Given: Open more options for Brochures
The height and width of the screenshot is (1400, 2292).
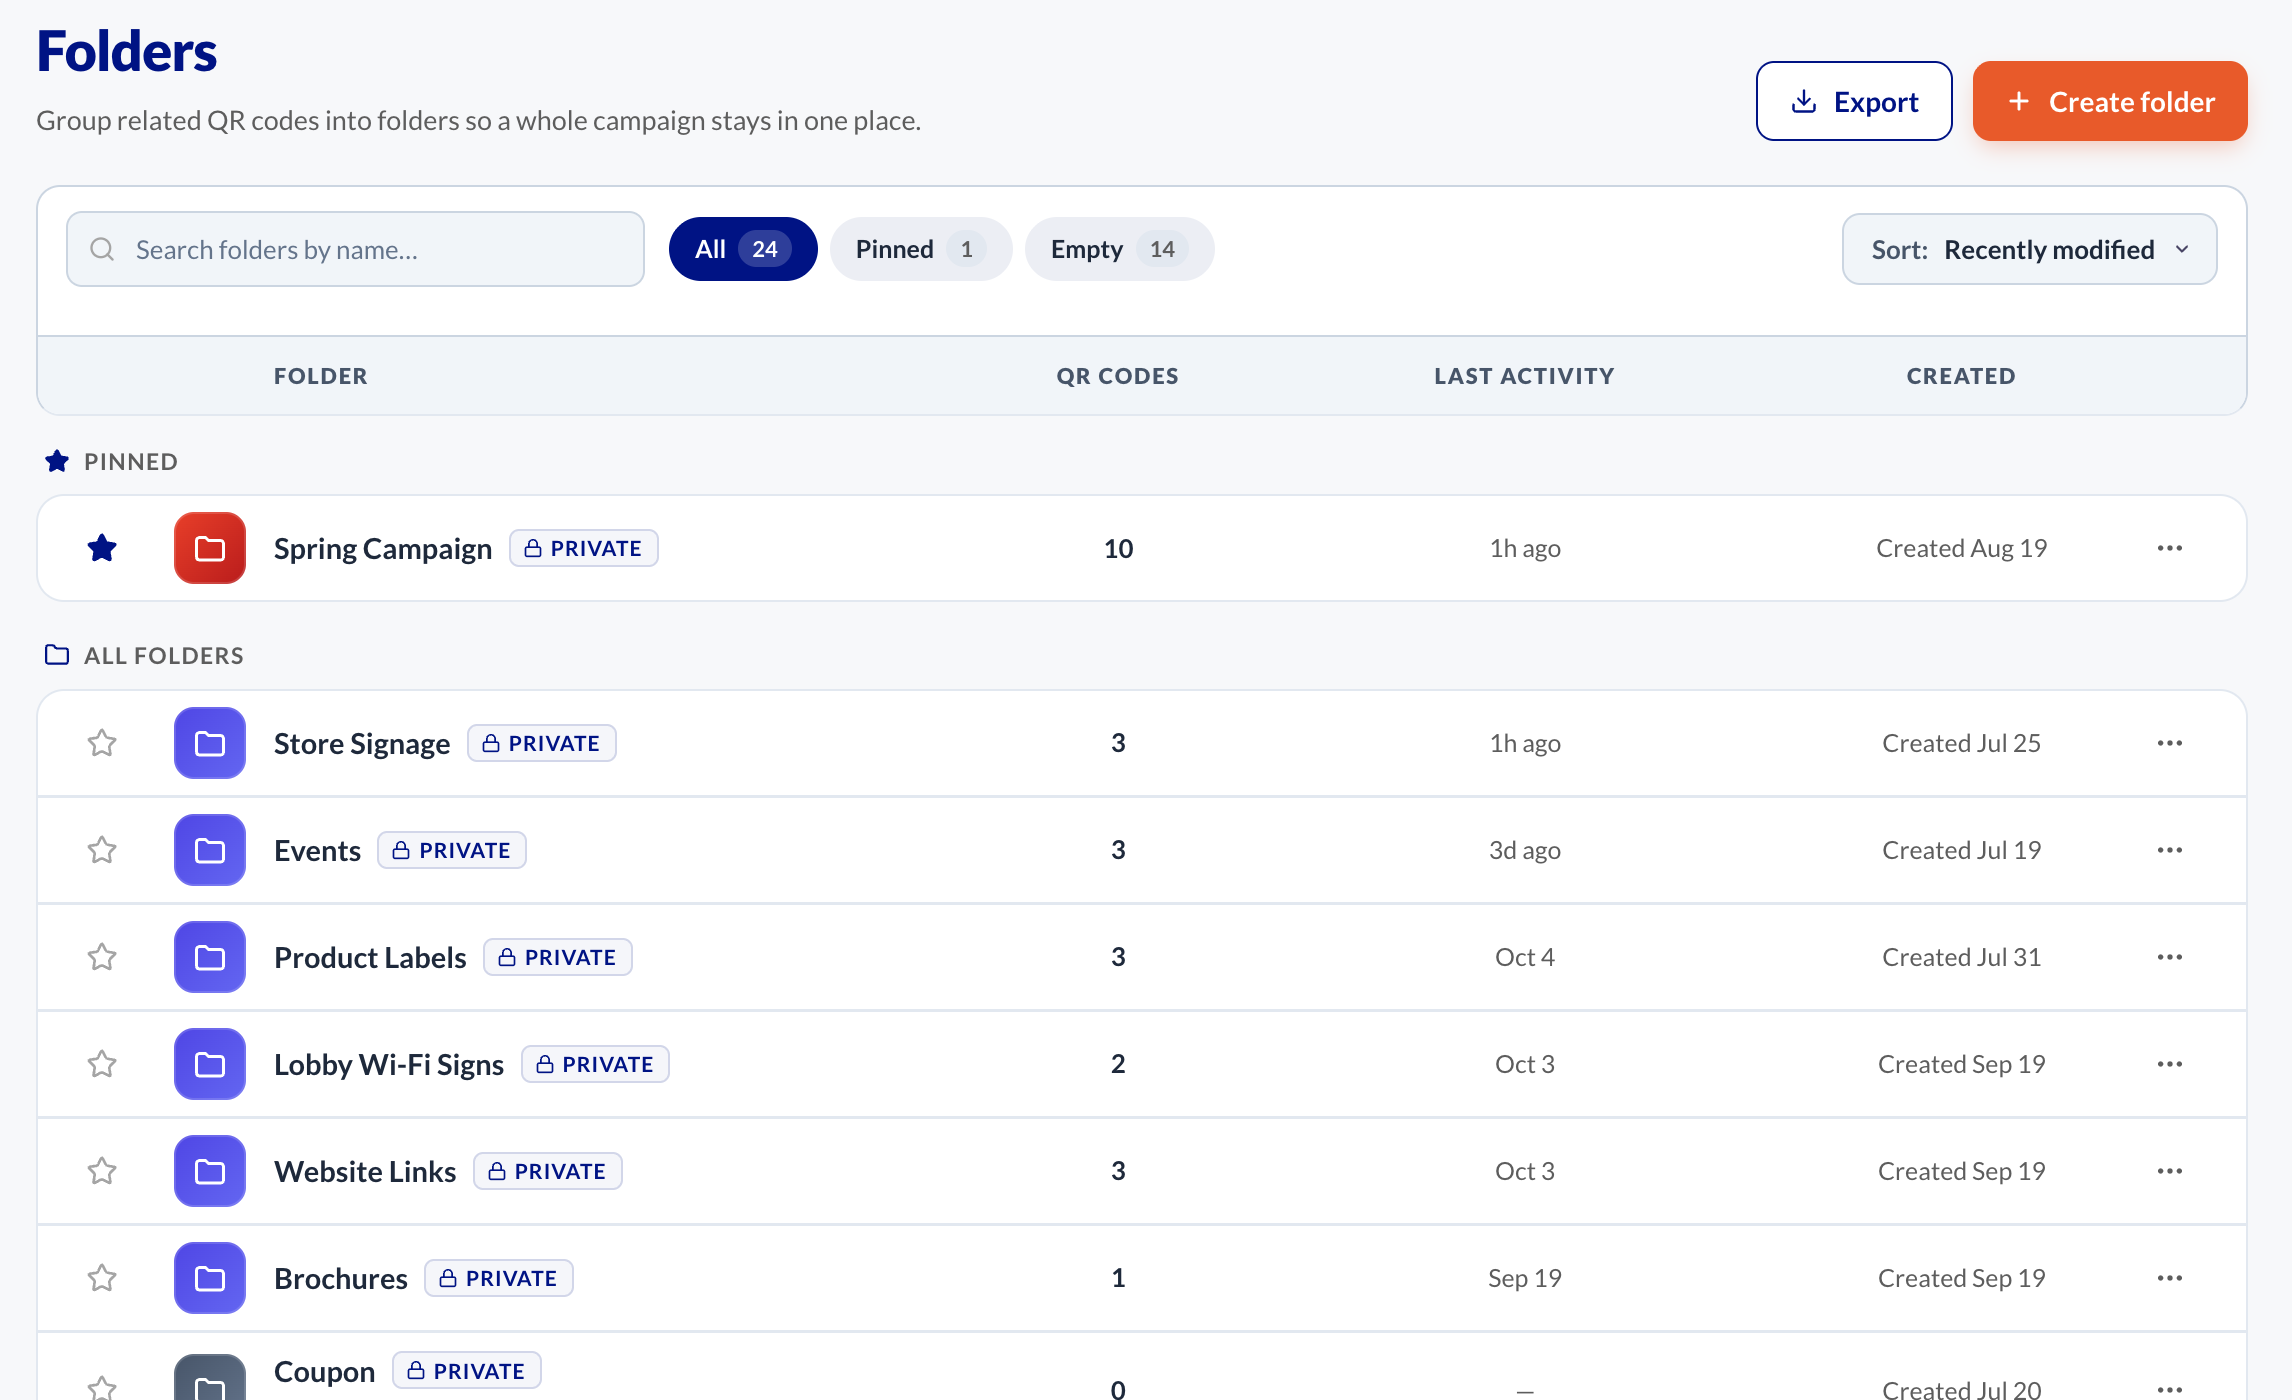Looking at the screenshot, I should click(x=2170, y=1278).
